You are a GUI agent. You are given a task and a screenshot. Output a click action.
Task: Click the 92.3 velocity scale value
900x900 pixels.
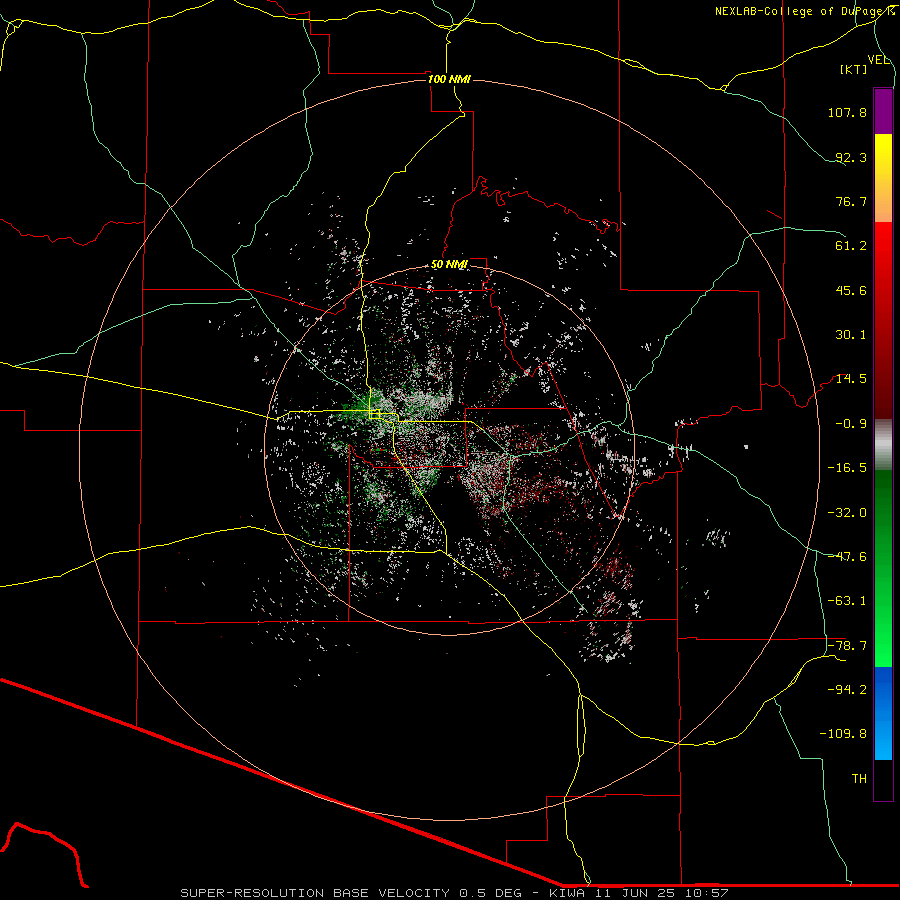pos(851,157)
